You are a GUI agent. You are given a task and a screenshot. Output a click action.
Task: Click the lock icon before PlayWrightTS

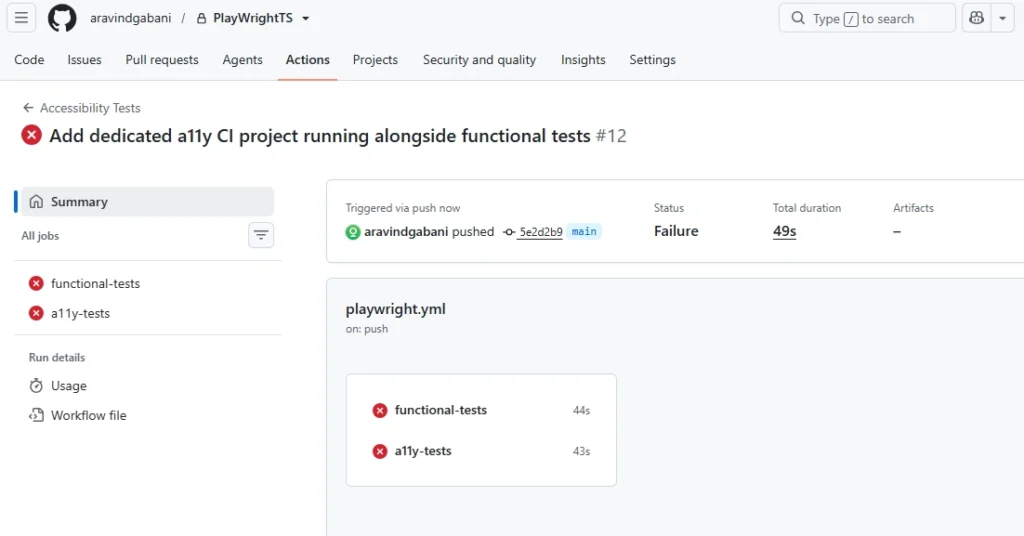coord(202,18)
